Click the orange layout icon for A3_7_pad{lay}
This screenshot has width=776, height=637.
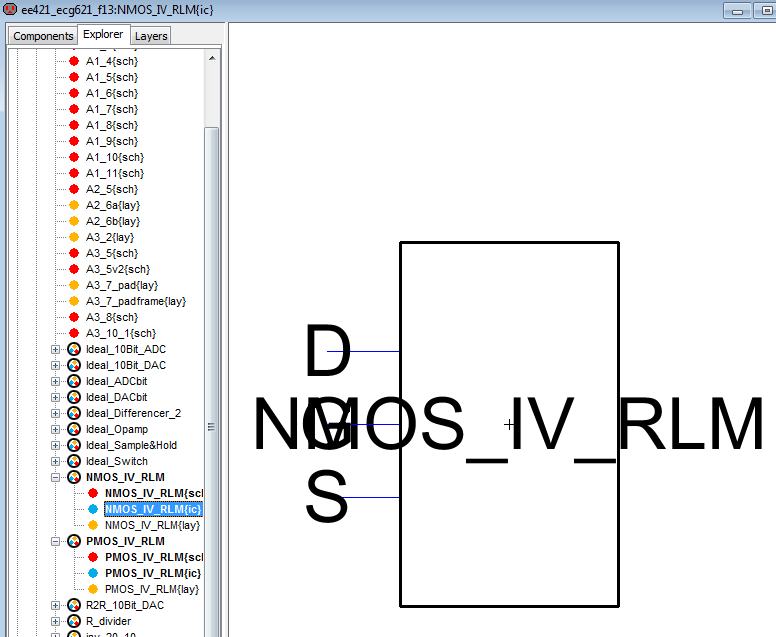74,285
